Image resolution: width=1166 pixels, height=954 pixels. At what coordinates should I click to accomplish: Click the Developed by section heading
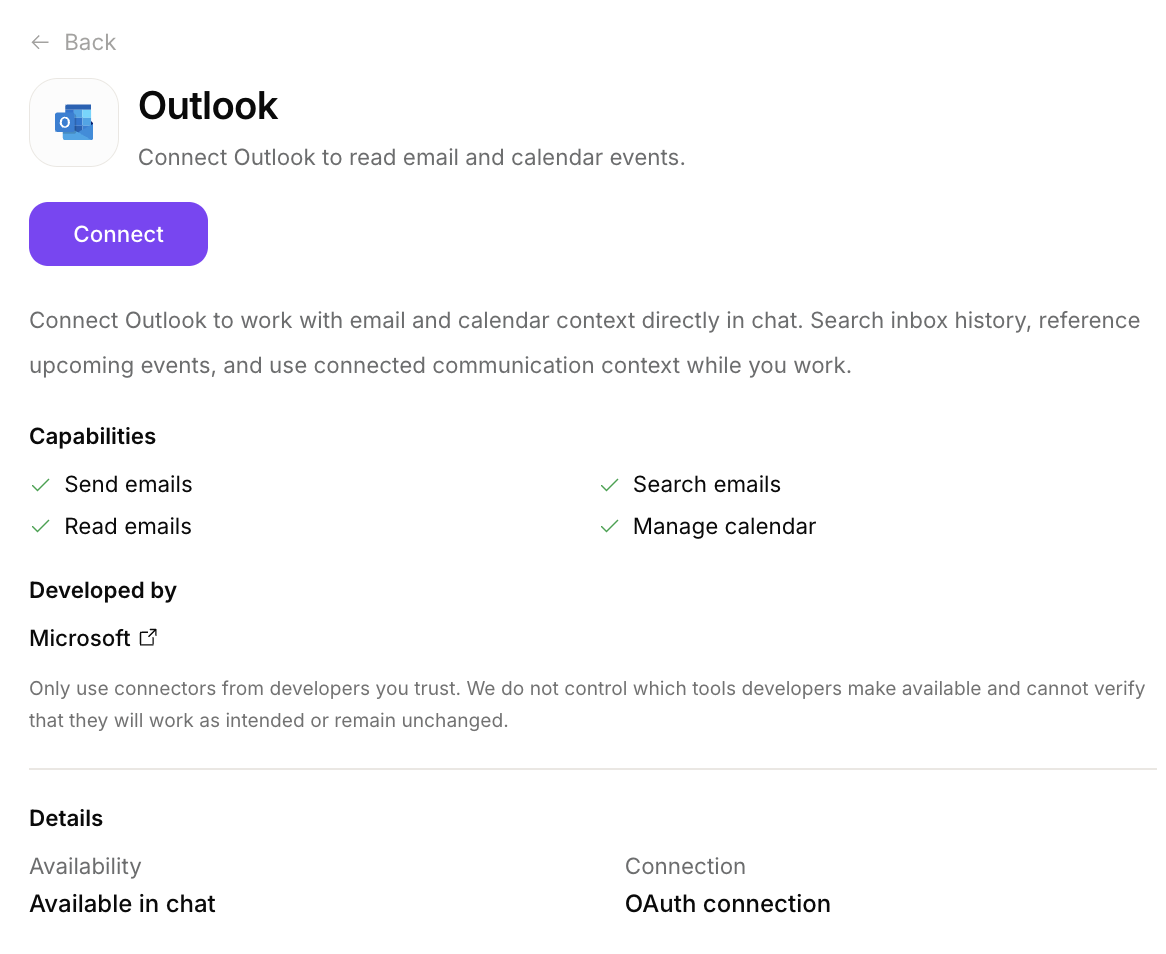(x=103, y=590)
